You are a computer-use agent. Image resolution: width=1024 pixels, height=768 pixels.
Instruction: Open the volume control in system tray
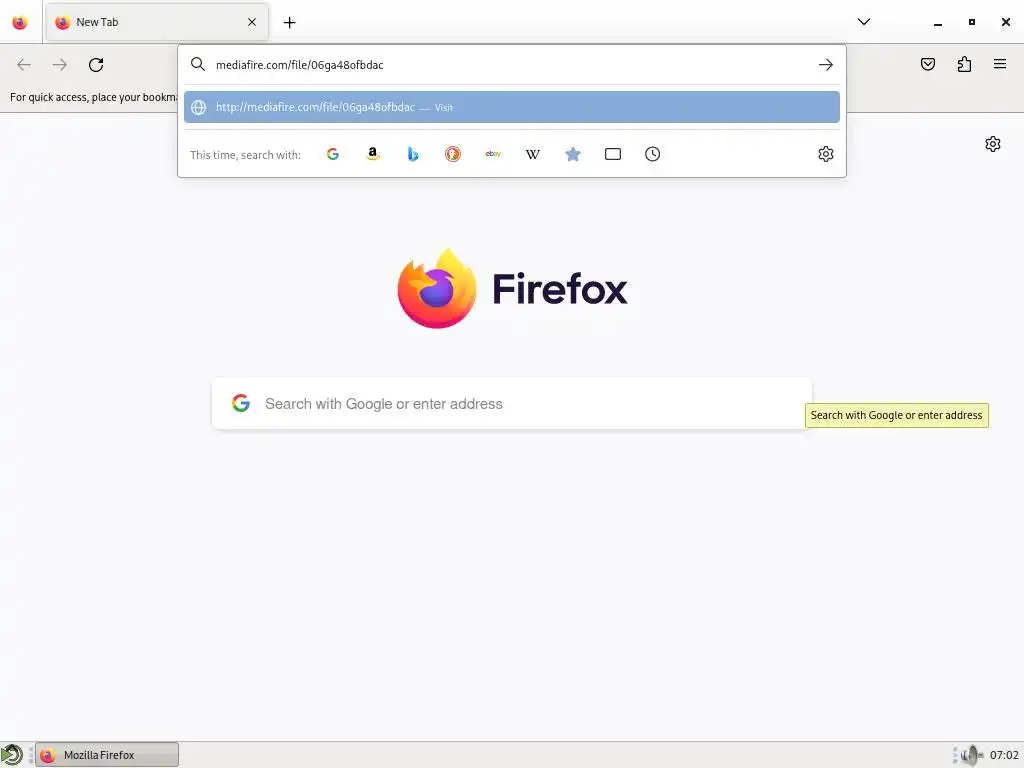point(971,755)
